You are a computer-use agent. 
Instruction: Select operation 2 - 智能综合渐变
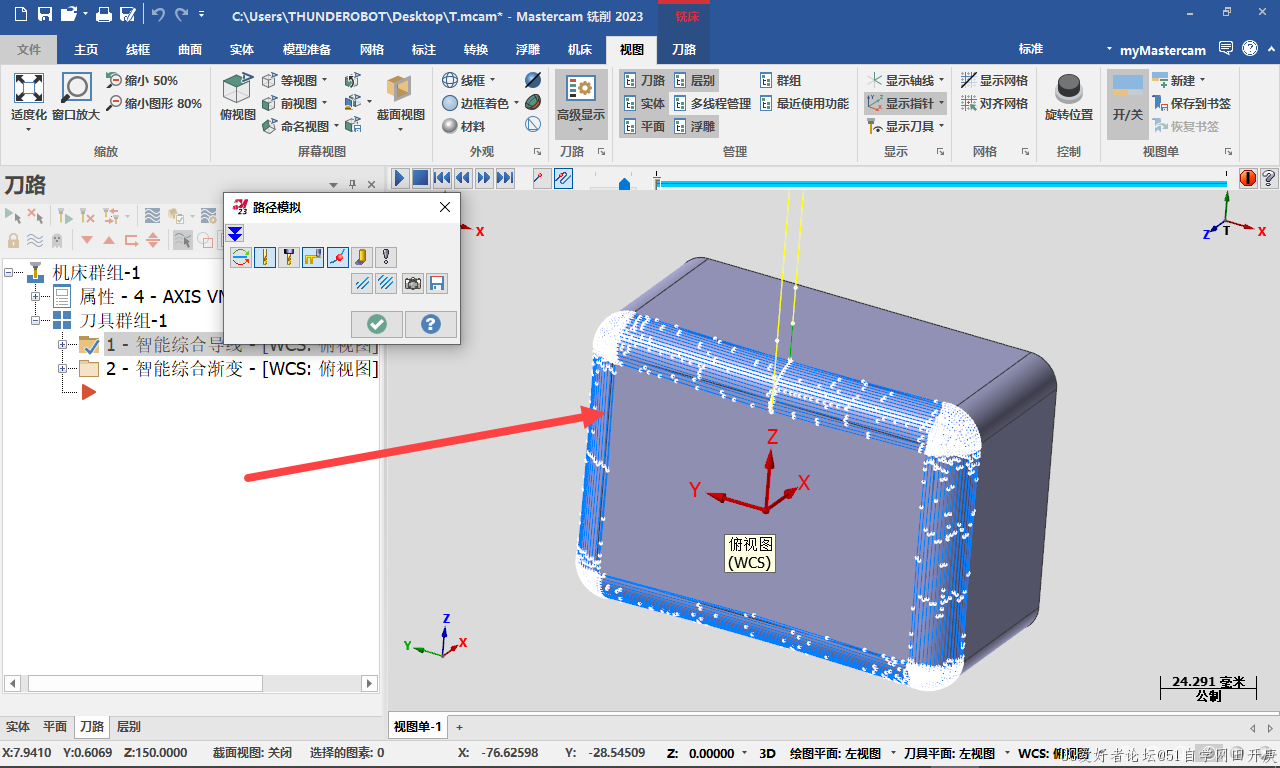point(242,368)
